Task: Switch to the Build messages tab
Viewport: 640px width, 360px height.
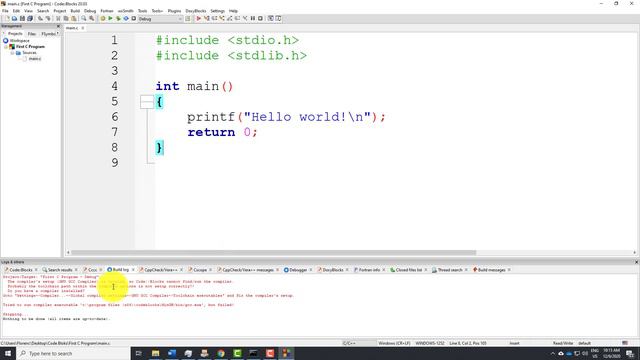Action: click(491, 270)
